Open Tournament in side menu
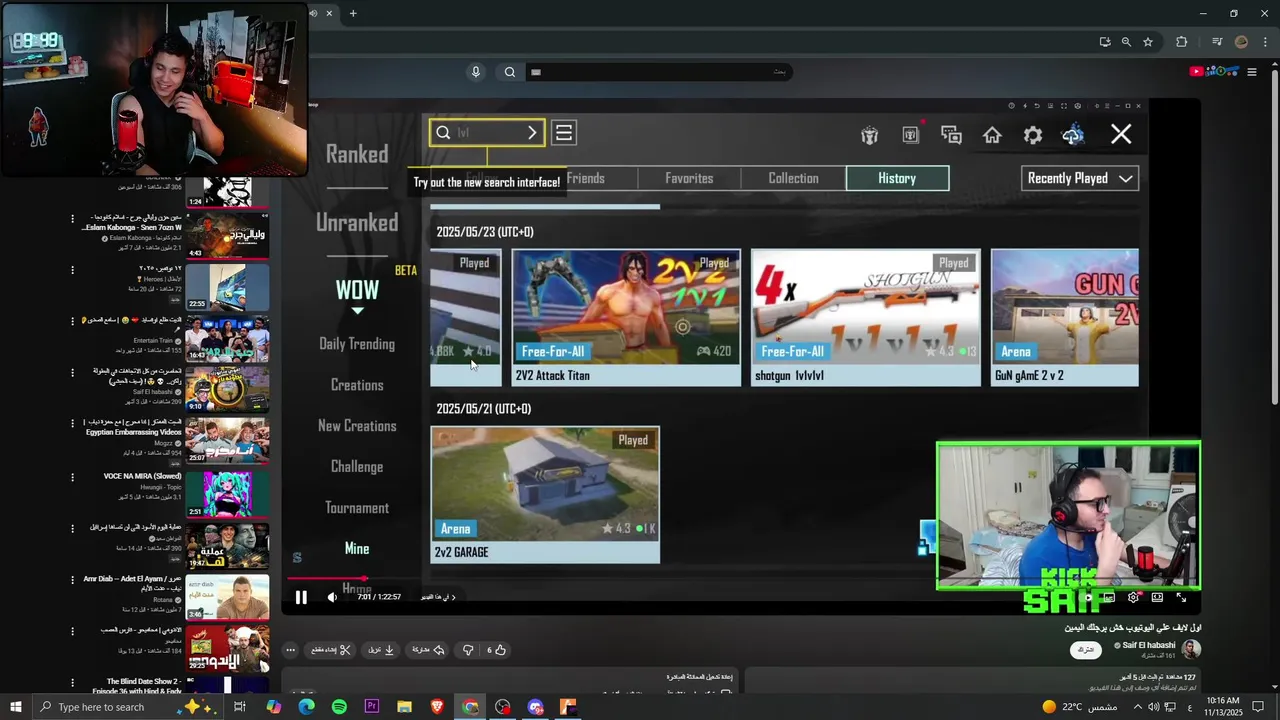 pos(357,508)
